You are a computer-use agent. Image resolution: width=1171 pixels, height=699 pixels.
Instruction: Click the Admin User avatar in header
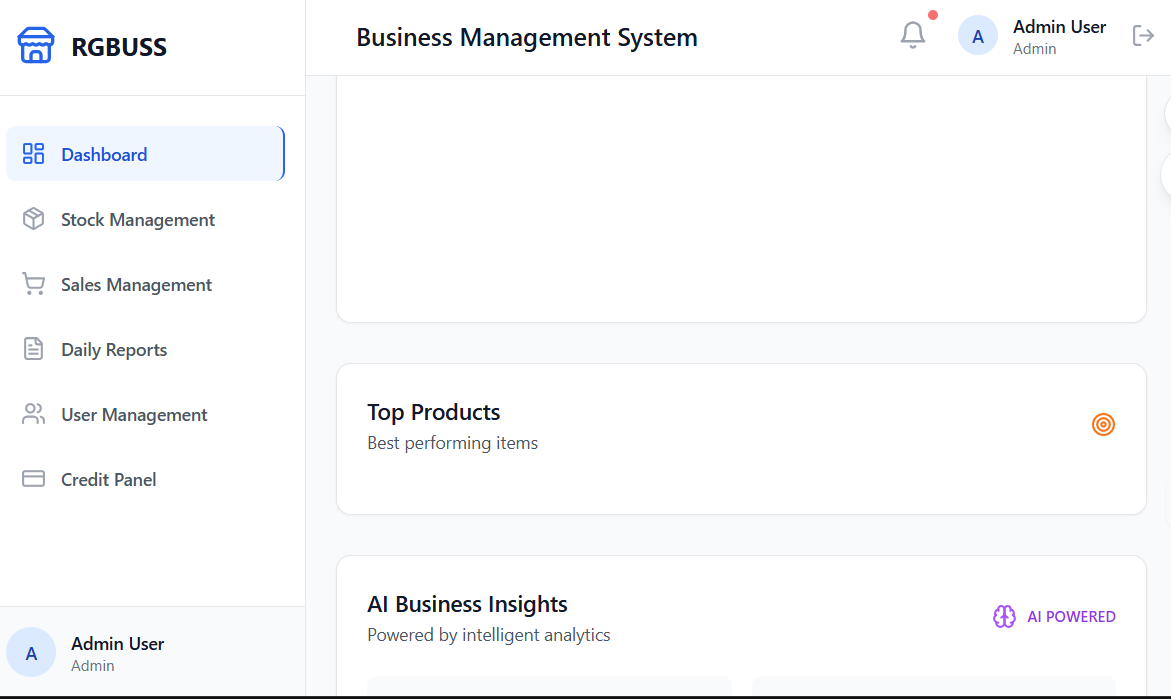pos(978,37)
